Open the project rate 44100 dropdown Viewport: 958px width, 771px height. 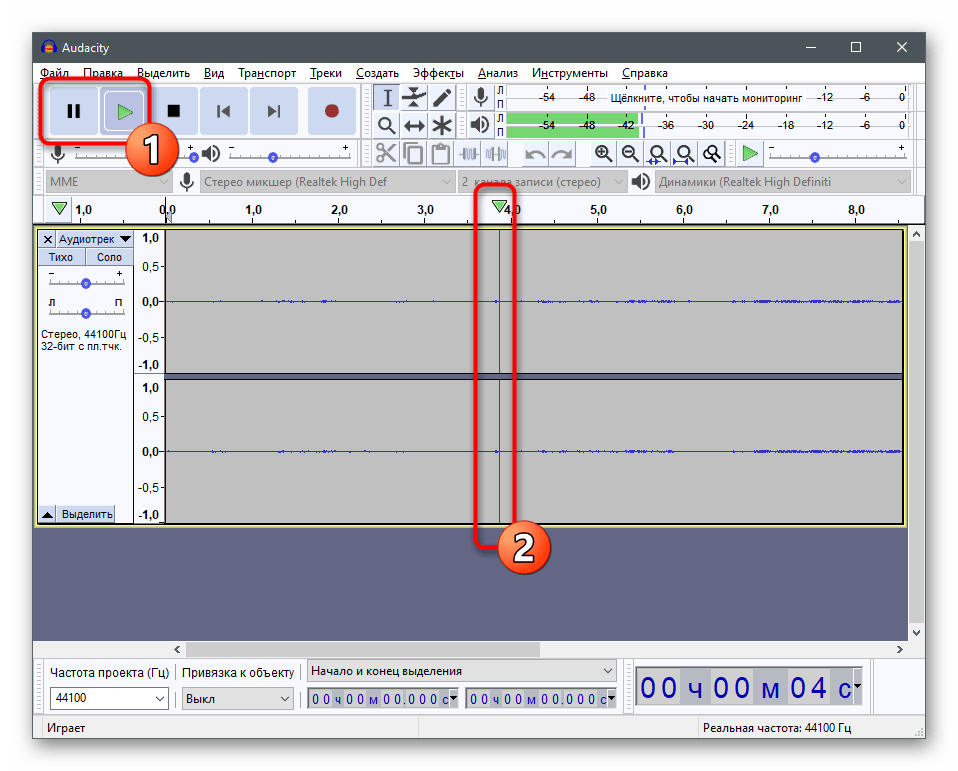109,698
